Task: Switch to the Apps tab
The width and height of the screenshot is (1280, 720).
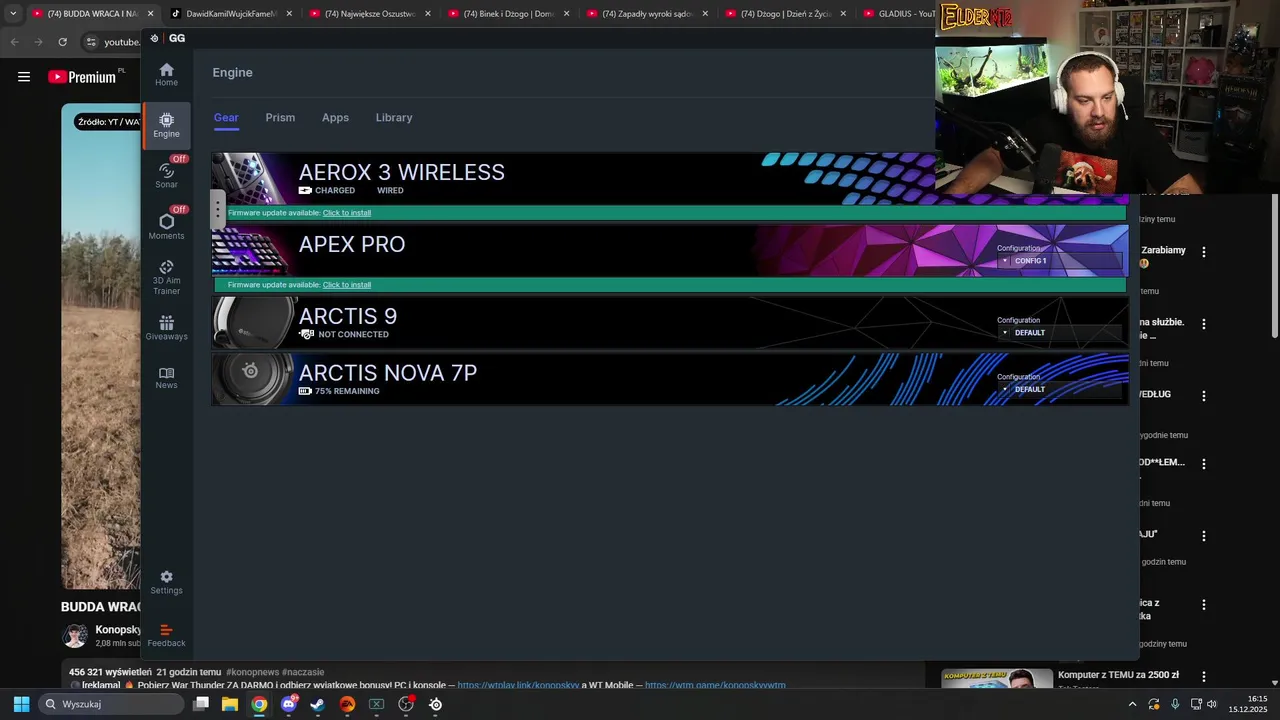Action: 335,118
